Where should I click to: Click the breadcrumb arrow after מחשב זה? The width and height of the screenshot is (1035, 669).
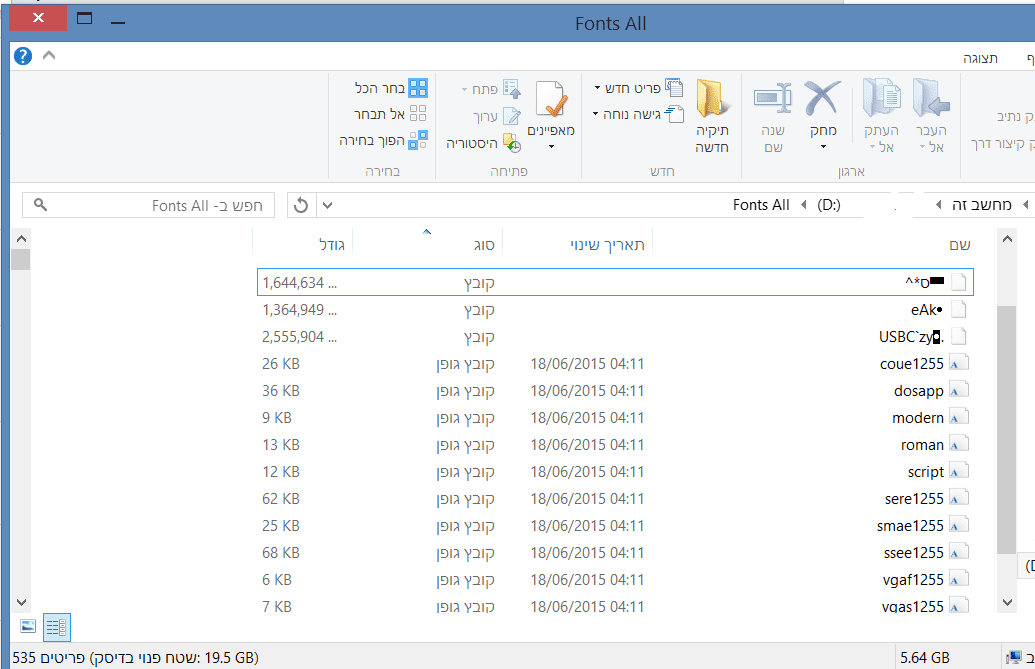[939, 205]
